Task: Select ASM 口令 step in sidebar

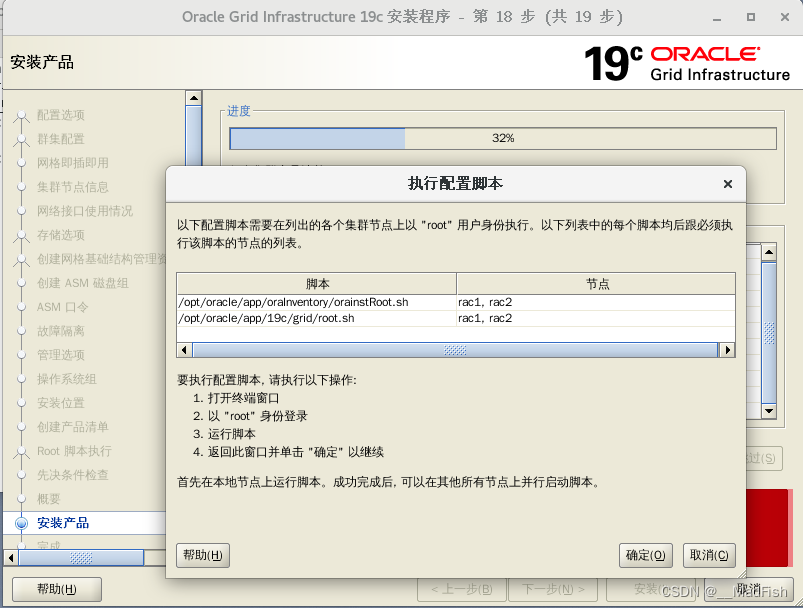Action: pos(62,307)
